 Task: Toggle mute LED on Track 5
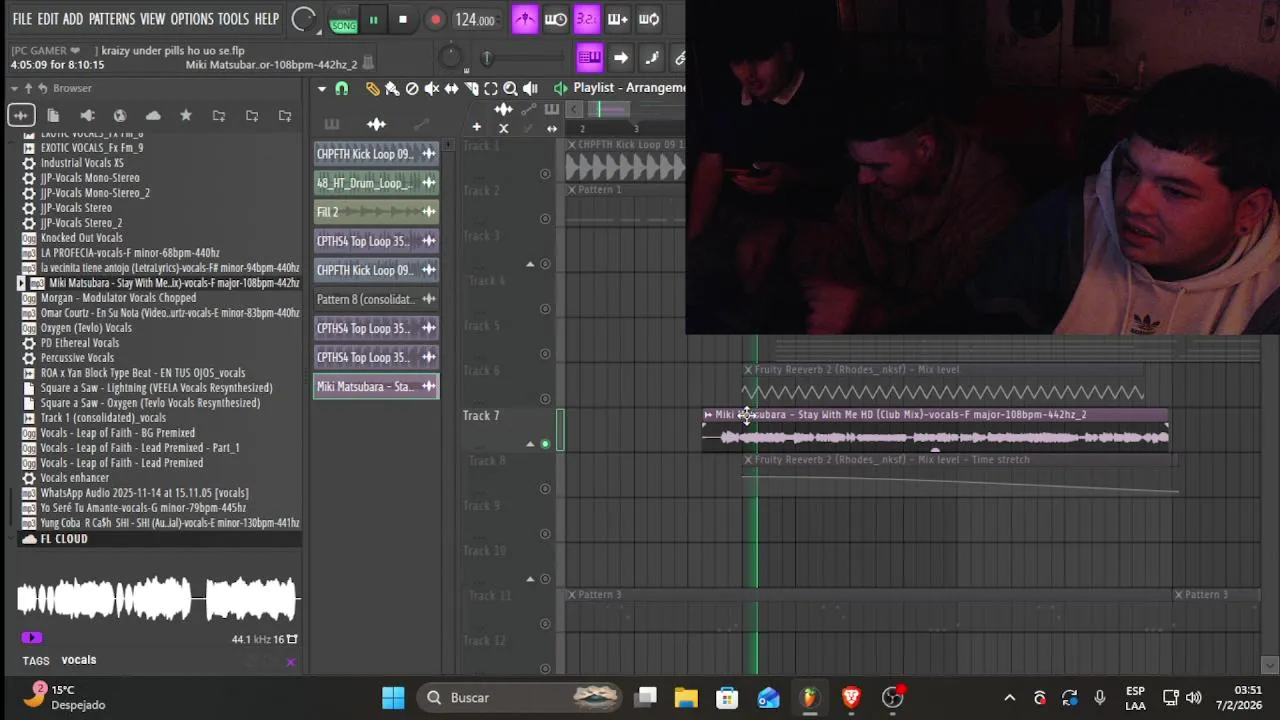click(545, 354)
